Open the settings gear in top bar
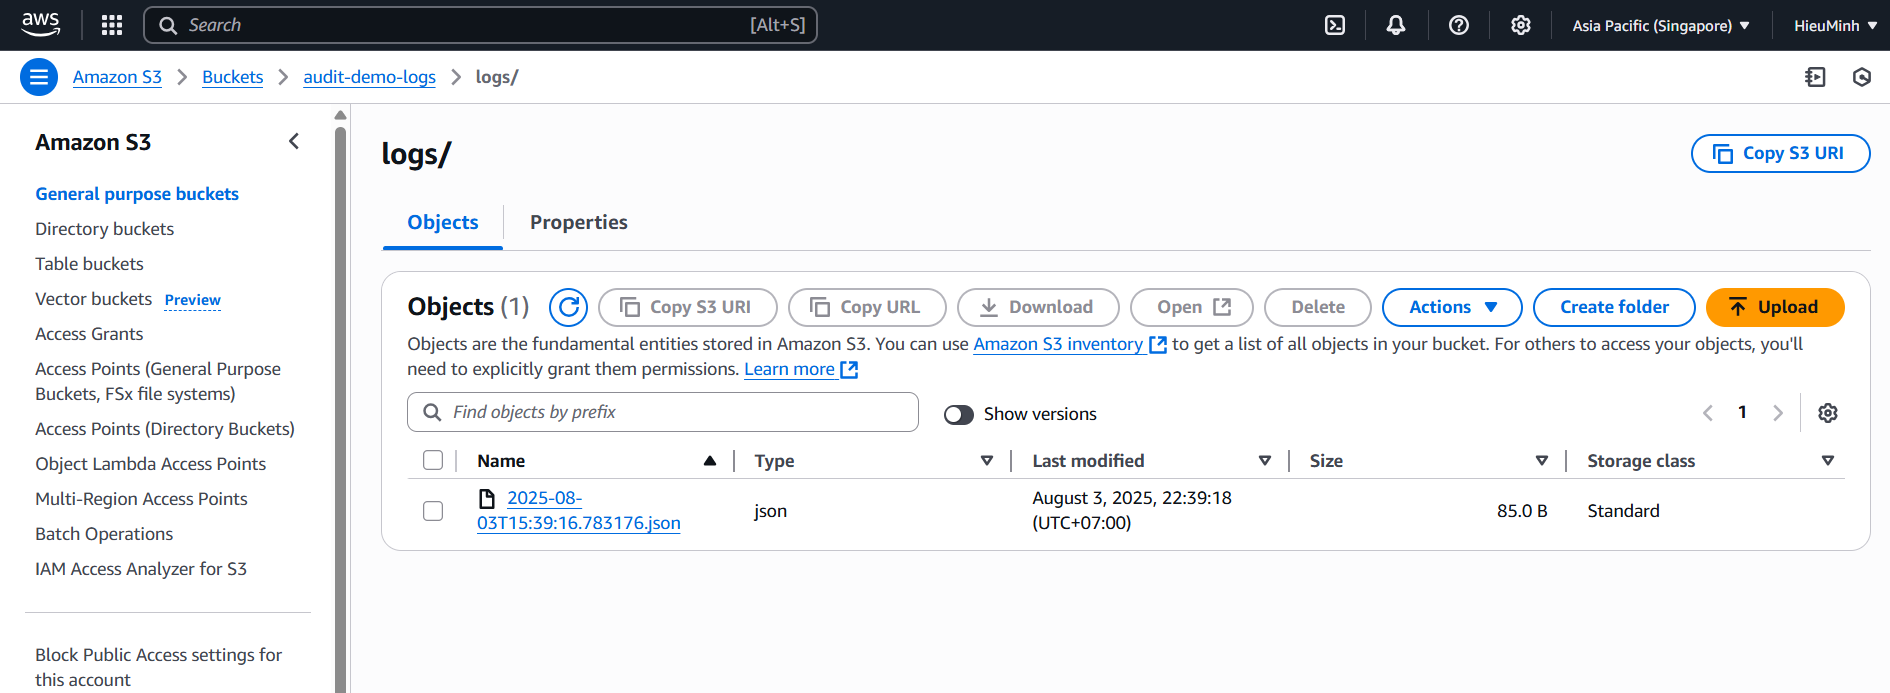This screenshot has height=693, width=1890. click(1521, 25)
